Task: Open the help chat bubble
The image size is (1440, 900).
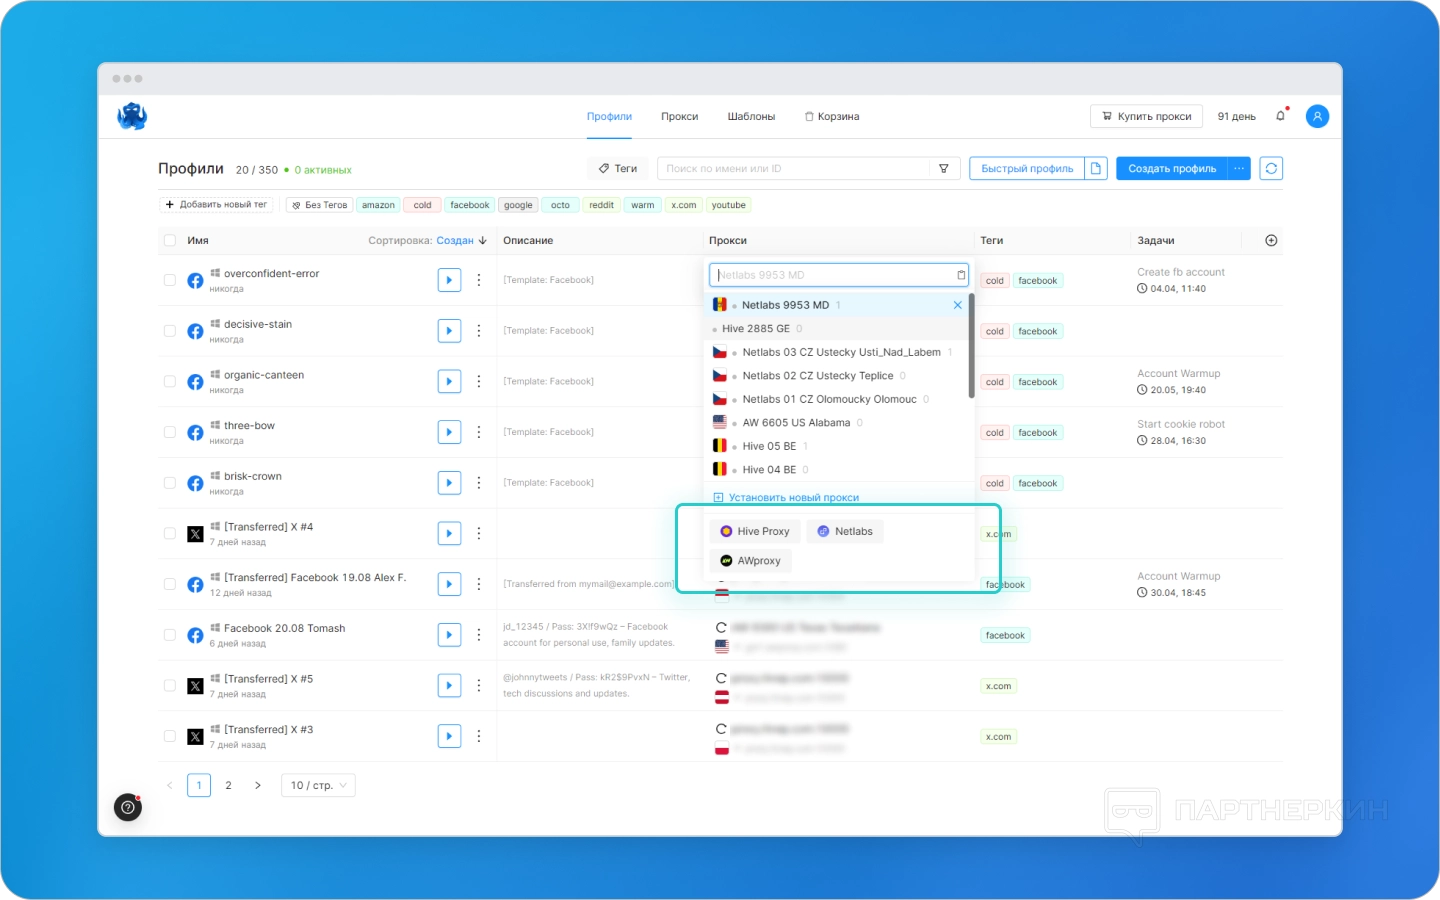Action: (x=128, y=807)
